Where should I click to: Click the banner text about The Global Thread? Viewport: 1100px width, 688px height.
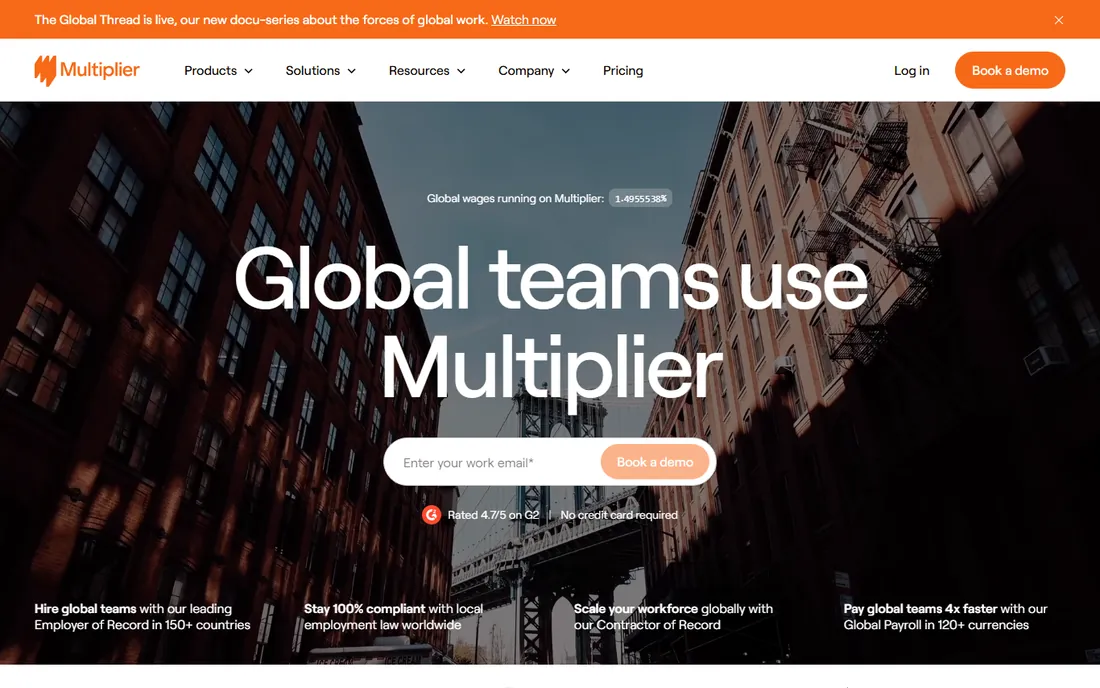pyautogui.click(x=261, y=20)
